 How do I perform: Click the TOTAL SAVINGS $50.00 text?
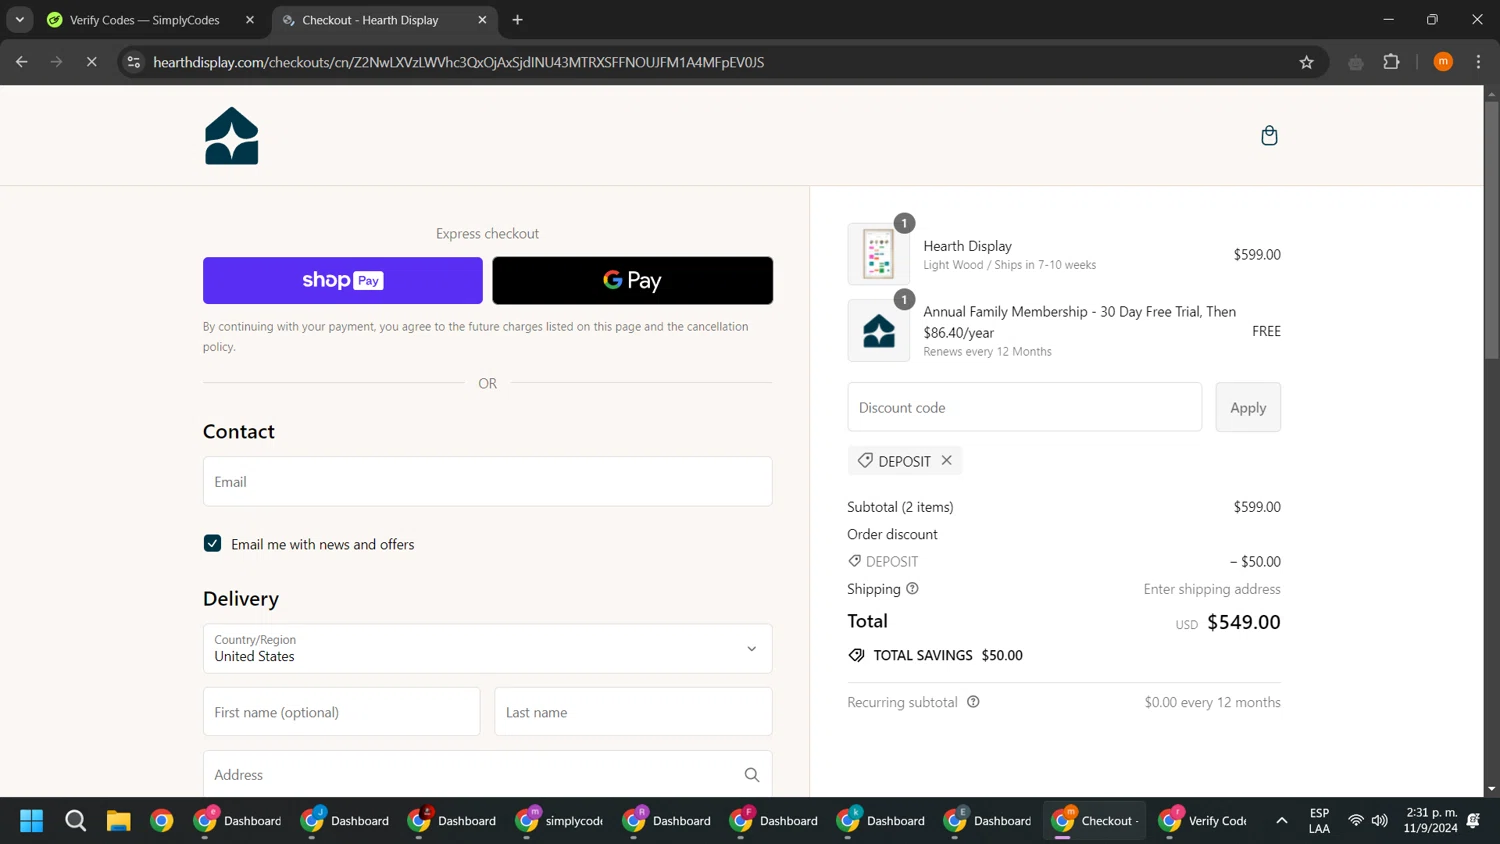pos(948,656)
